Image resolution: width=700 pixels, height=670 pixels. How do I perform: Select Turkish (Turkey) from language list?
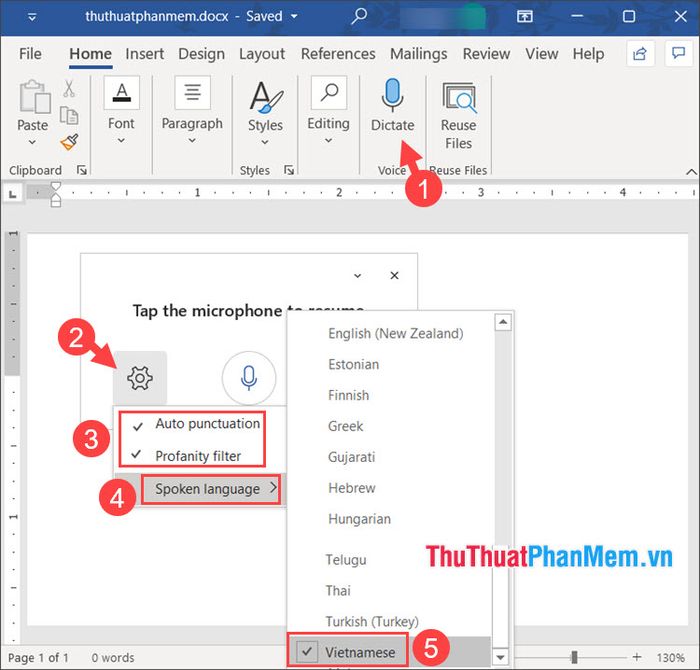click(372, 621)
